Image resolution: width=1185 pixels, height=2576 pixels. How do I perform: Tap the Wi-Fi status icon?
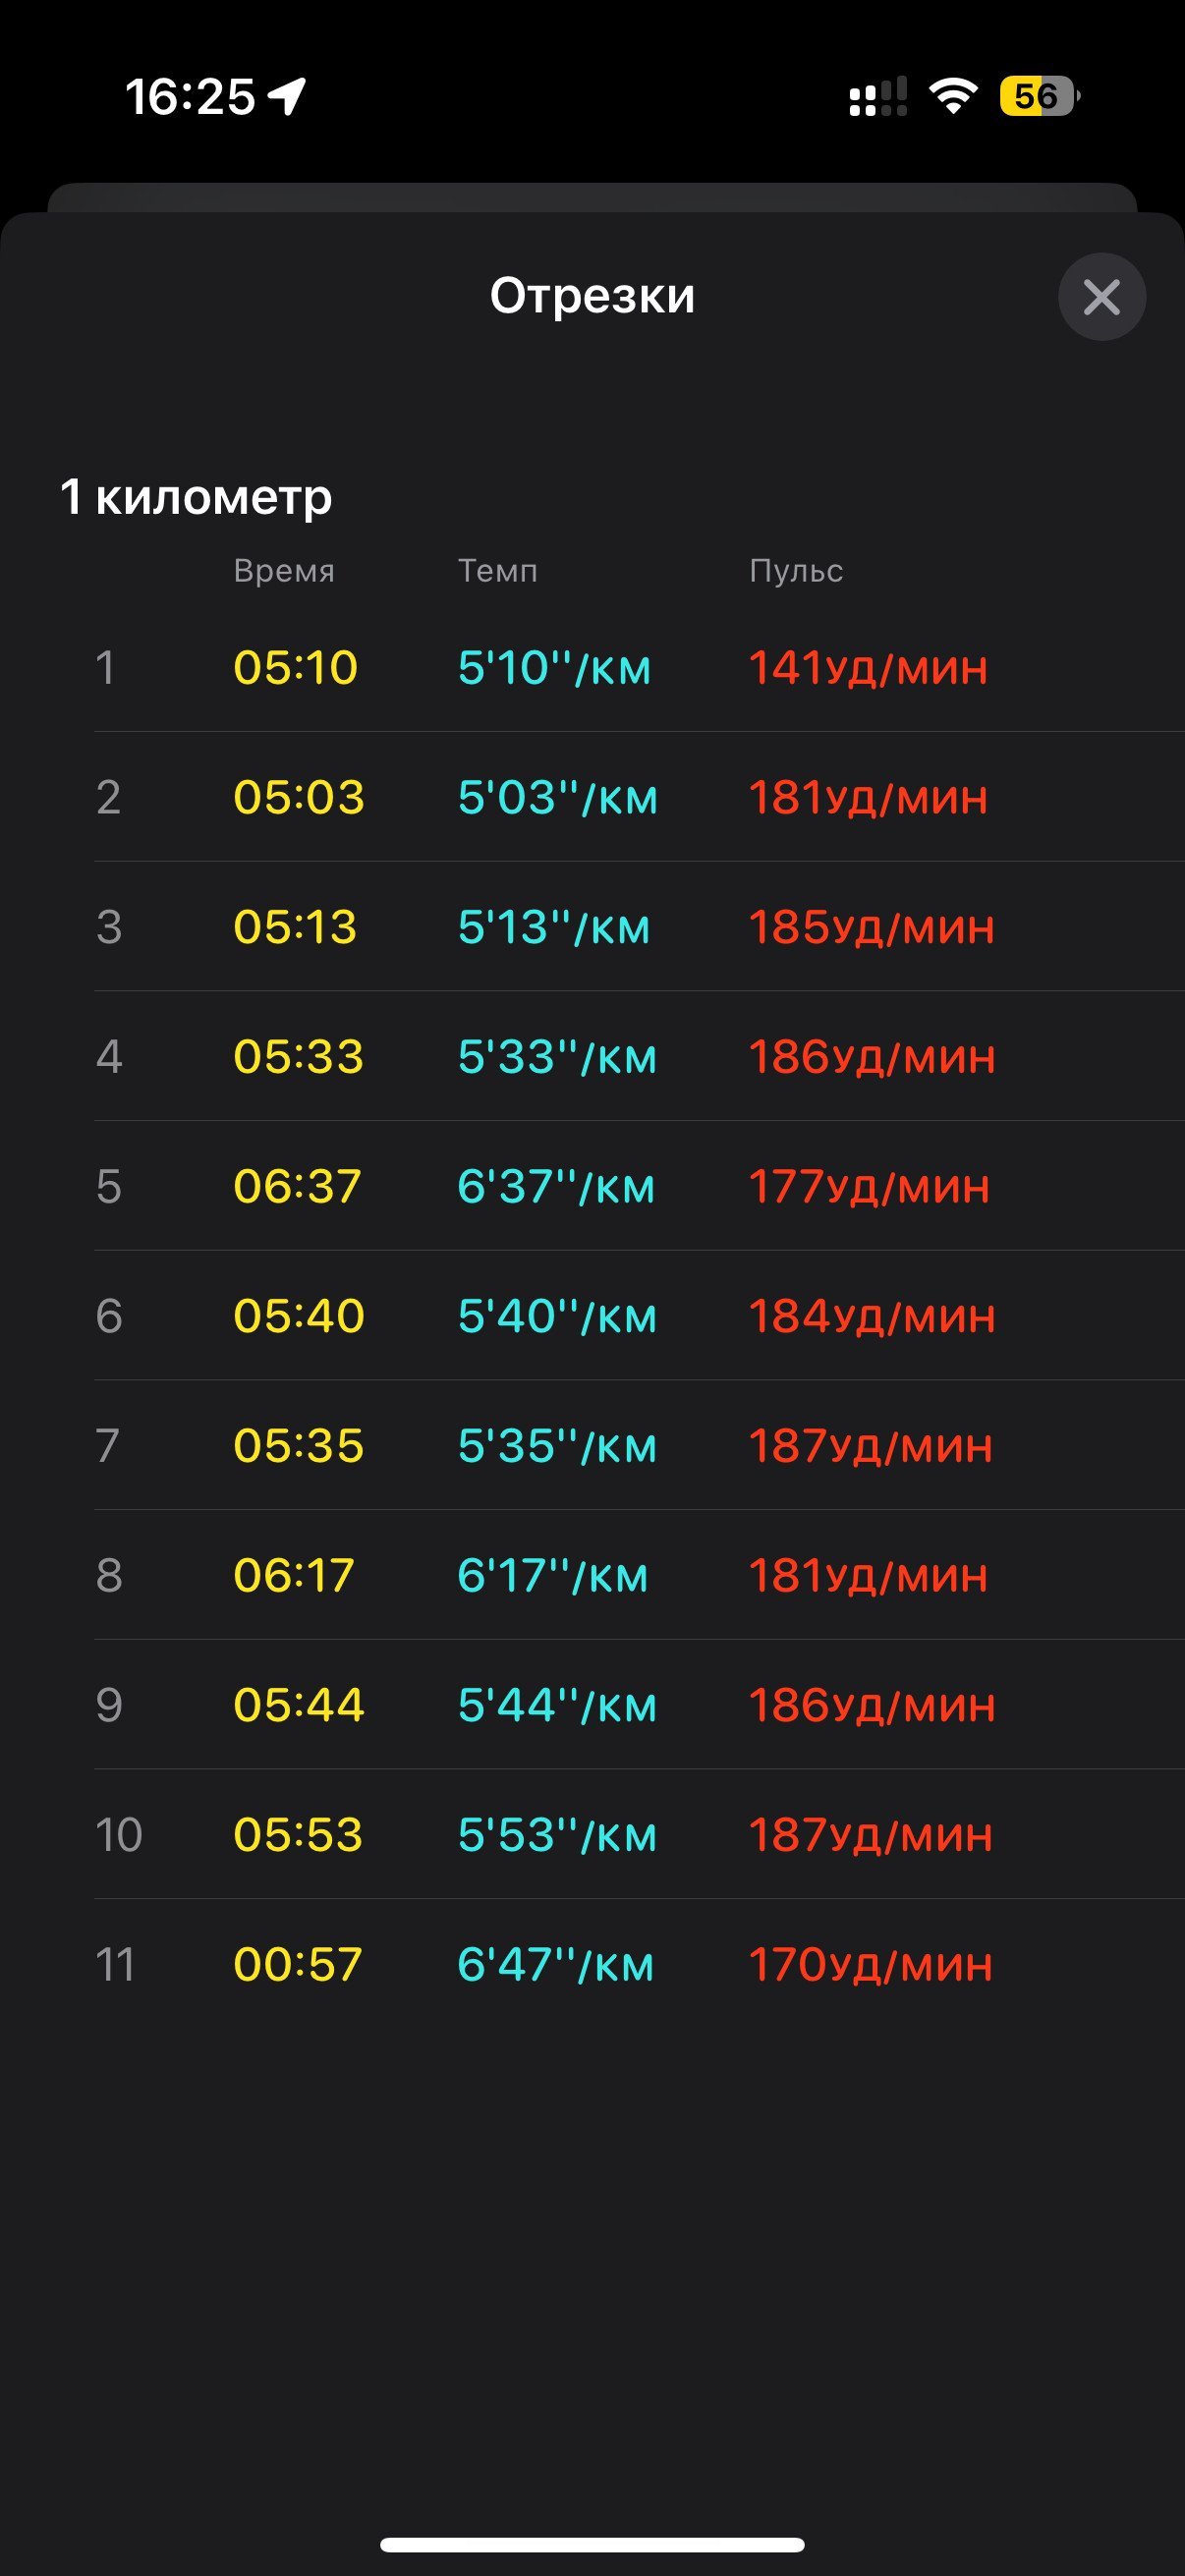point(953,96)
